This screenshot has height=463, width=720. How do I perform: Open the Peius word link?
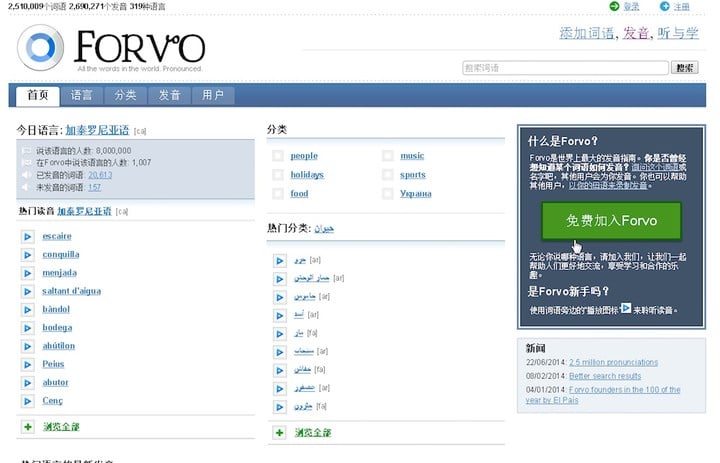pyautogui.click(x=53, y=364)
